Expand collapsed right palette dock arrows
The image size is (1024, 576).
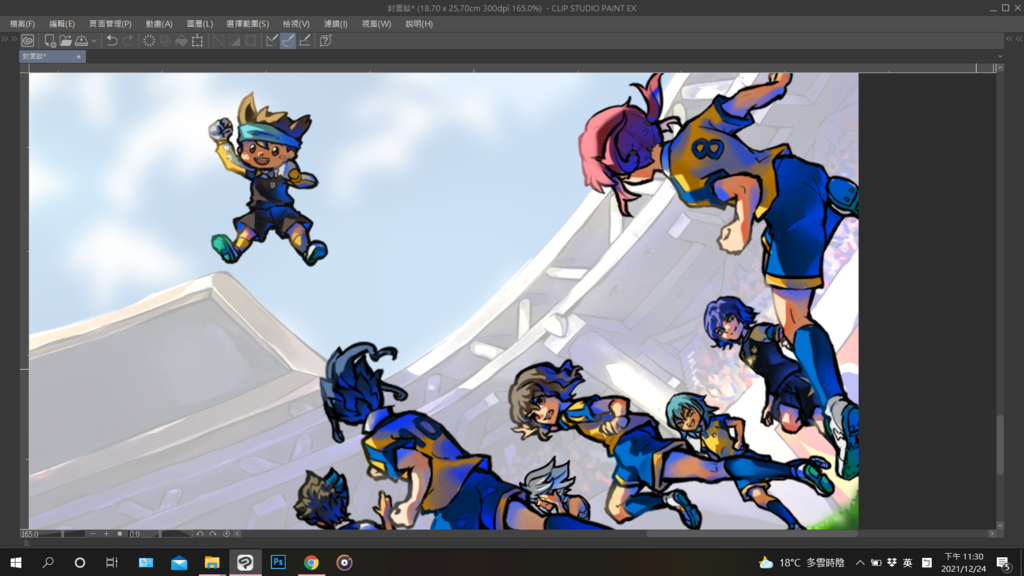click(x=1014, y=39)
